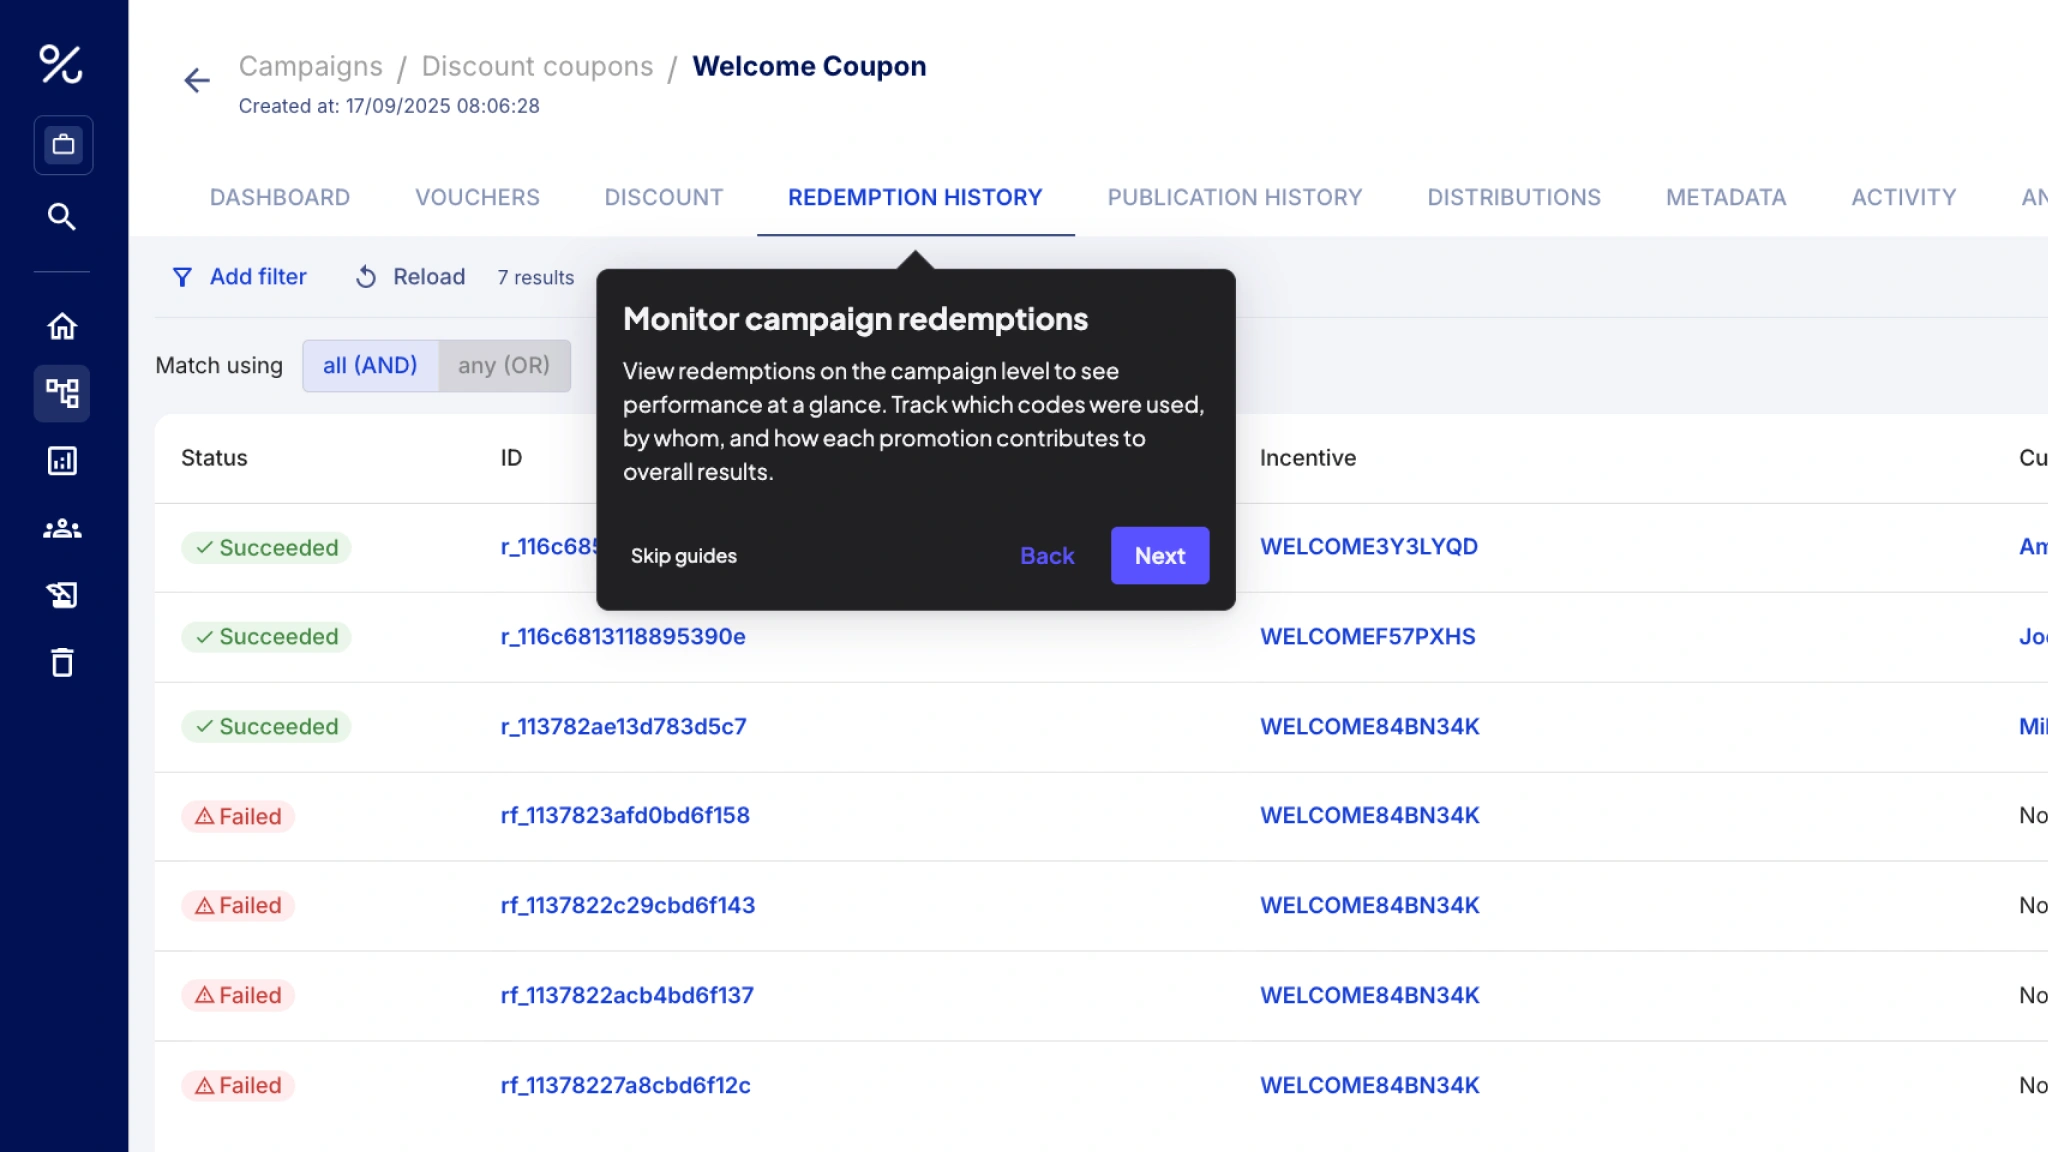The width and height of the screenshot is (2048, 1152).
Task: Click Skip guides in the tooltip
Action: click(683, 556)
